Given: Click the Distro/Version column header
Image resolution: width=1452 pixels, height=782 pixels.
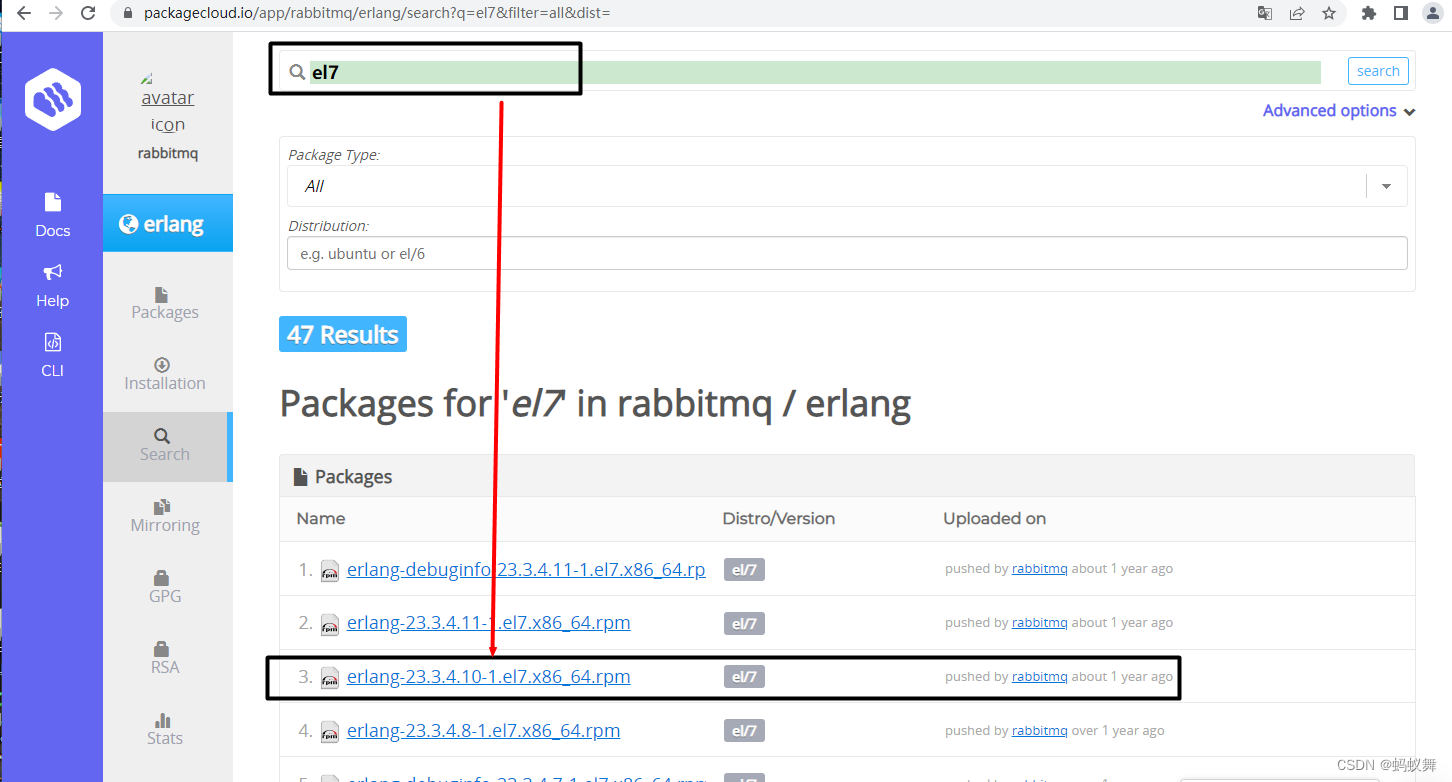Looking at the screenshot, I should pos(779,518).
